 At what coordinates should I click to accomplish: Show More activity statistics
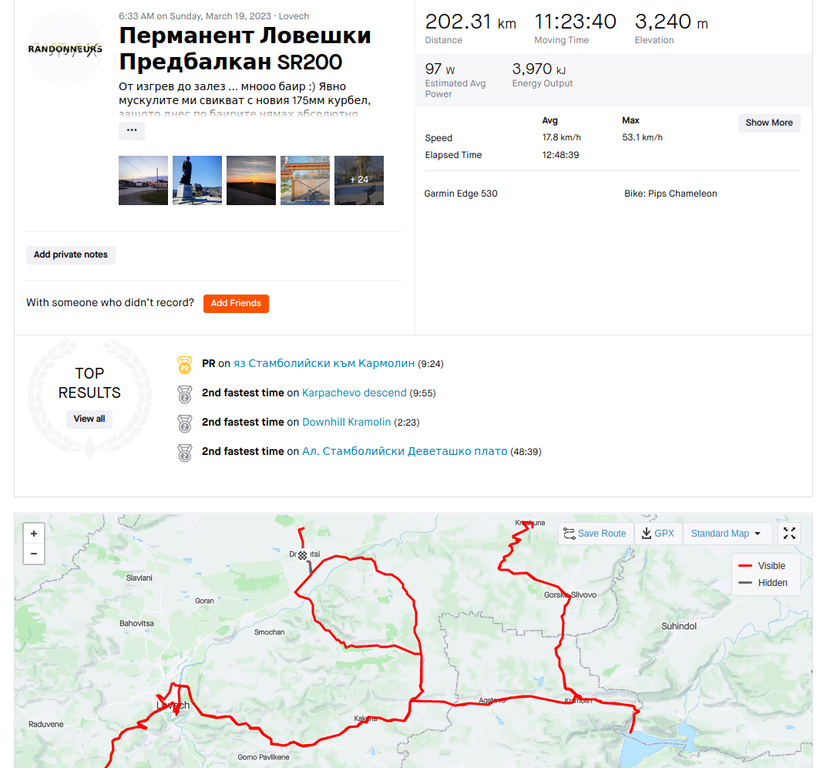(769, 123)
